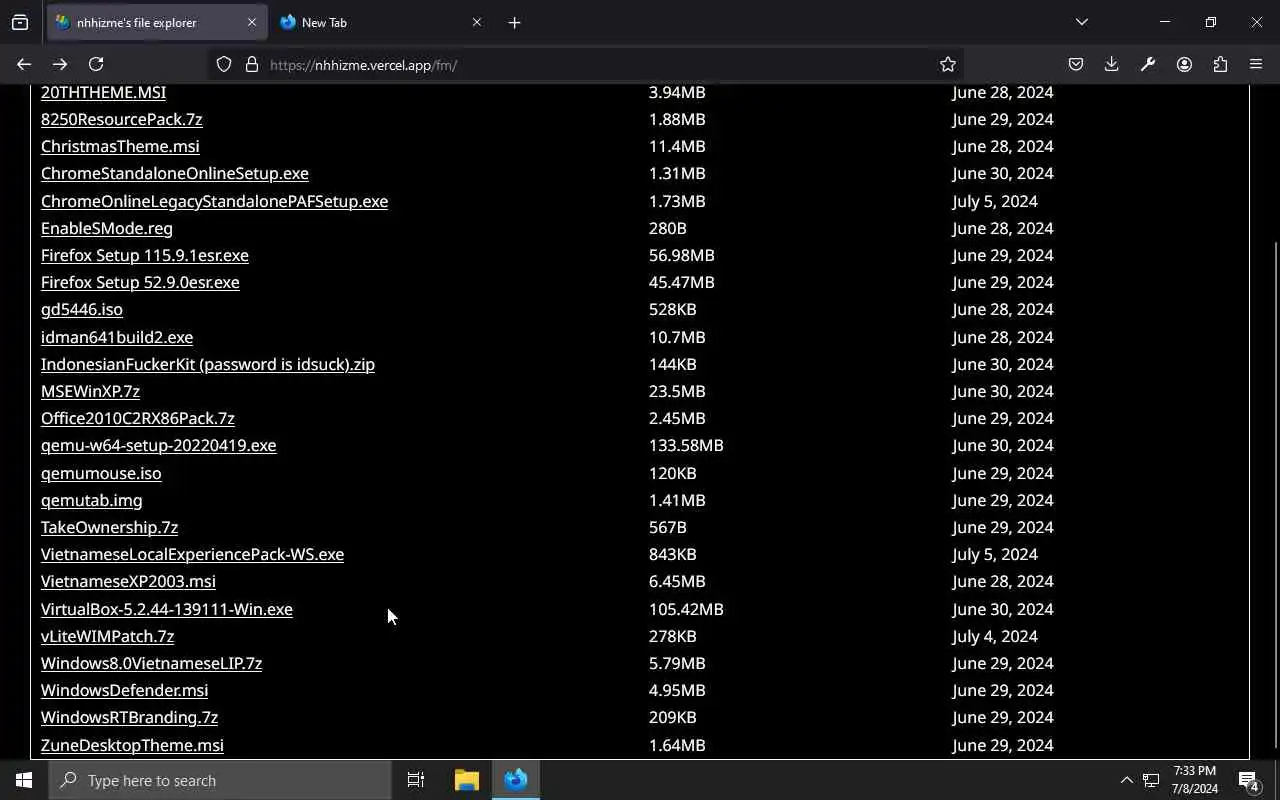This screenshot has height=800, width=1280.
Task: Open Firefox account menu
Action: (x=1184, y=64)
